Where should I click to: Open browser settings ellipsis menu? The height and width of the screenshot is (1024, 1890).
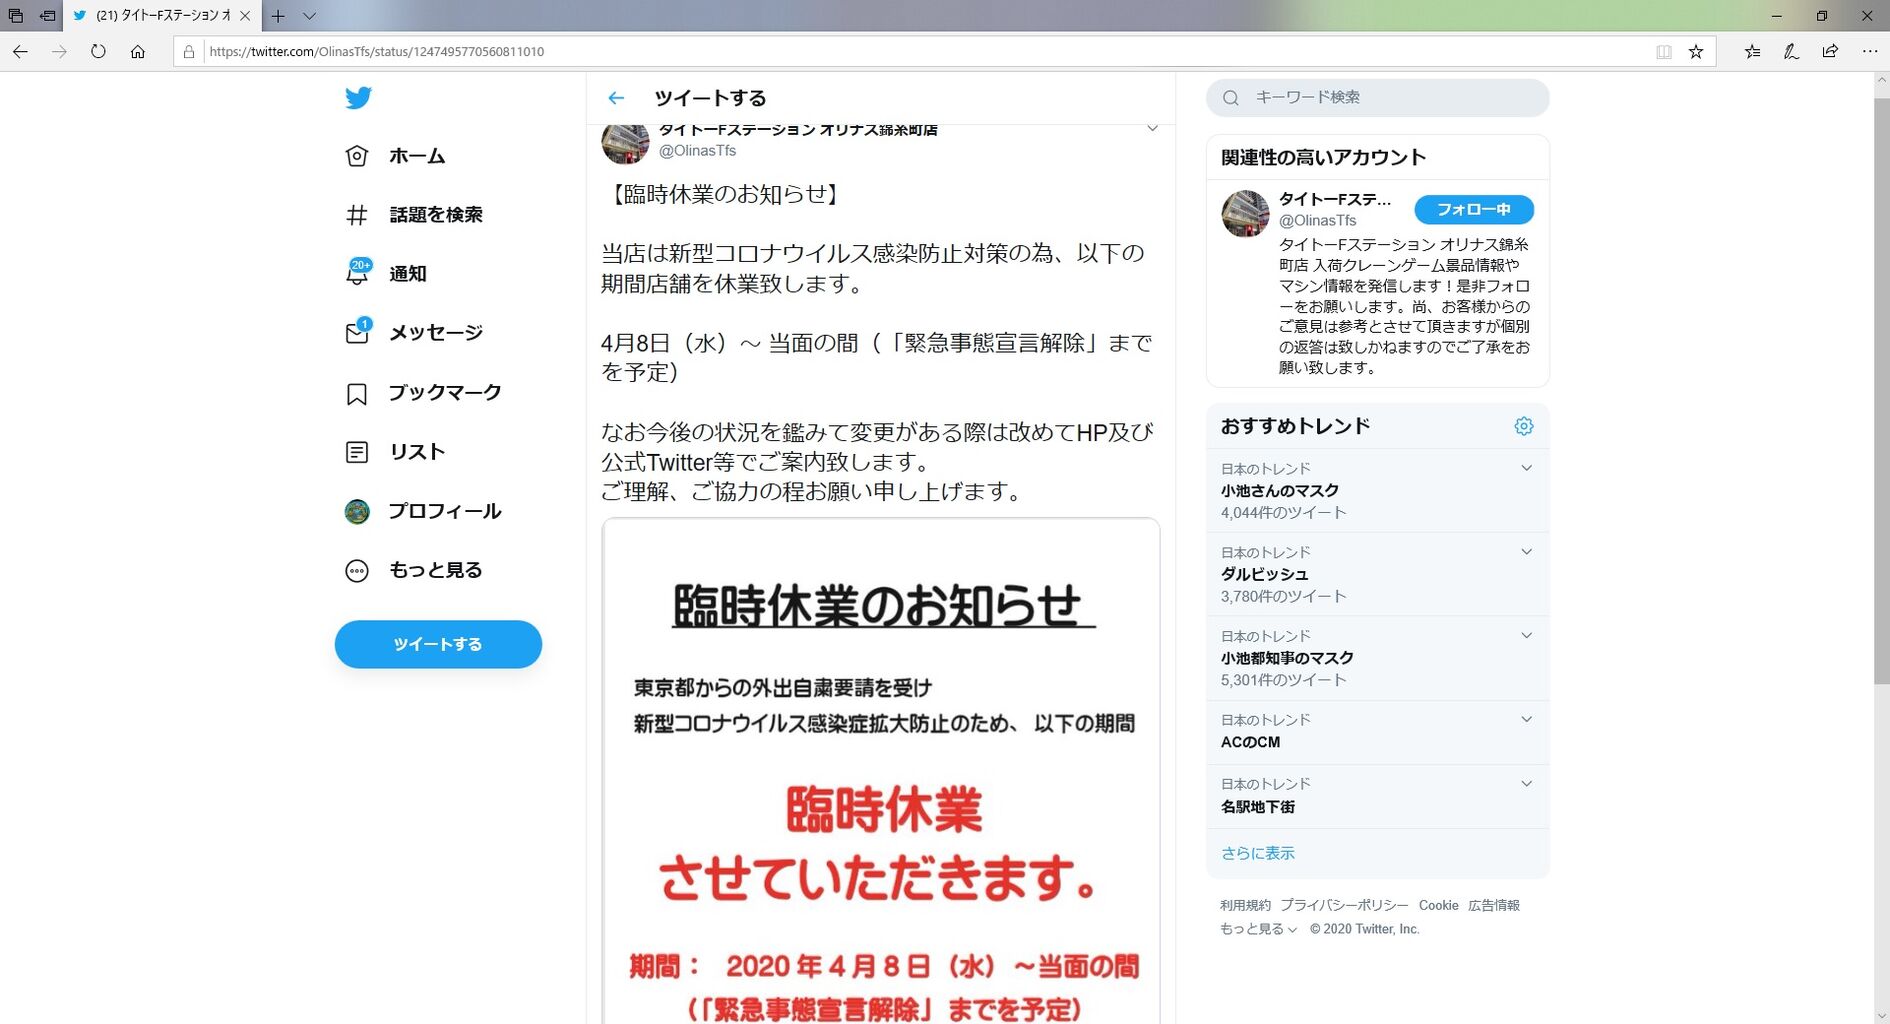pyautogui.click(x=1869, y=52)
